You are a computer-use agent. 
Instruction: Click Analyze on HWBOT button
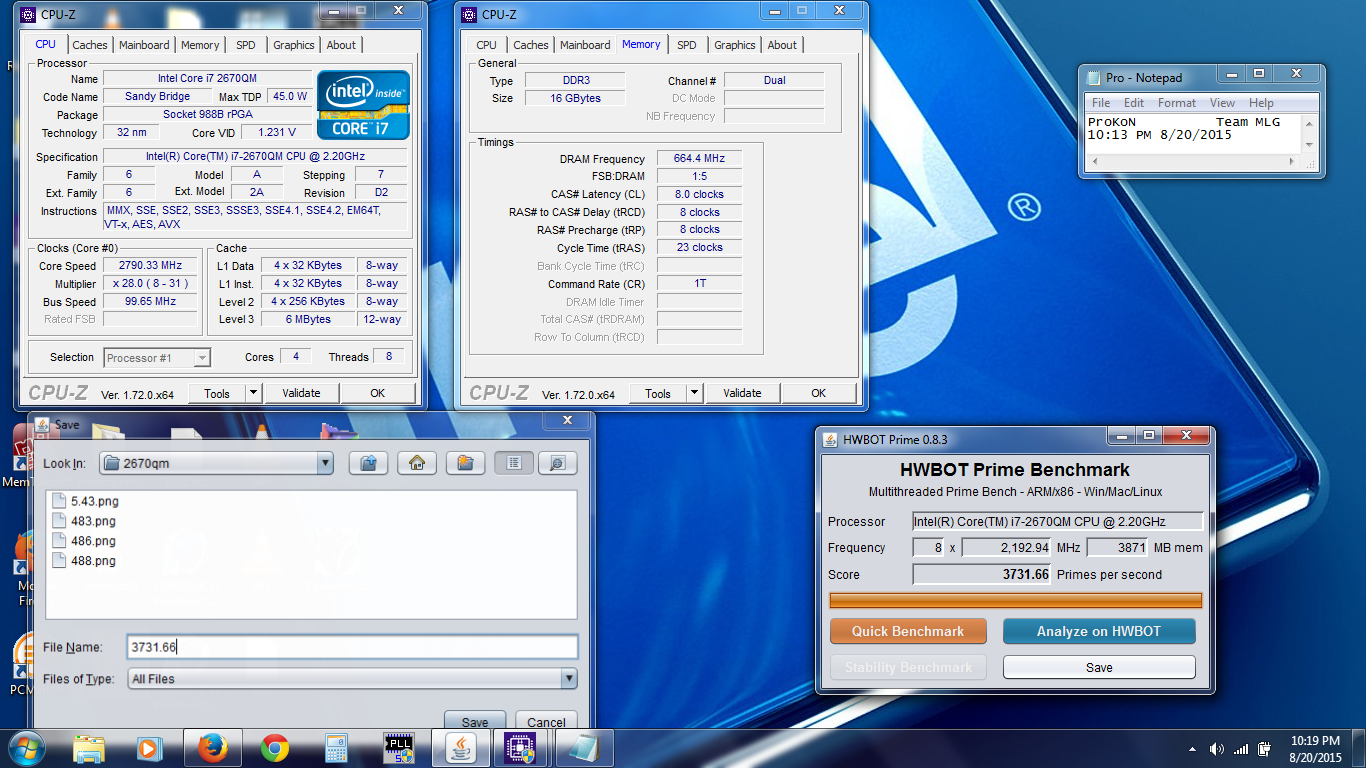(1099, 631)
